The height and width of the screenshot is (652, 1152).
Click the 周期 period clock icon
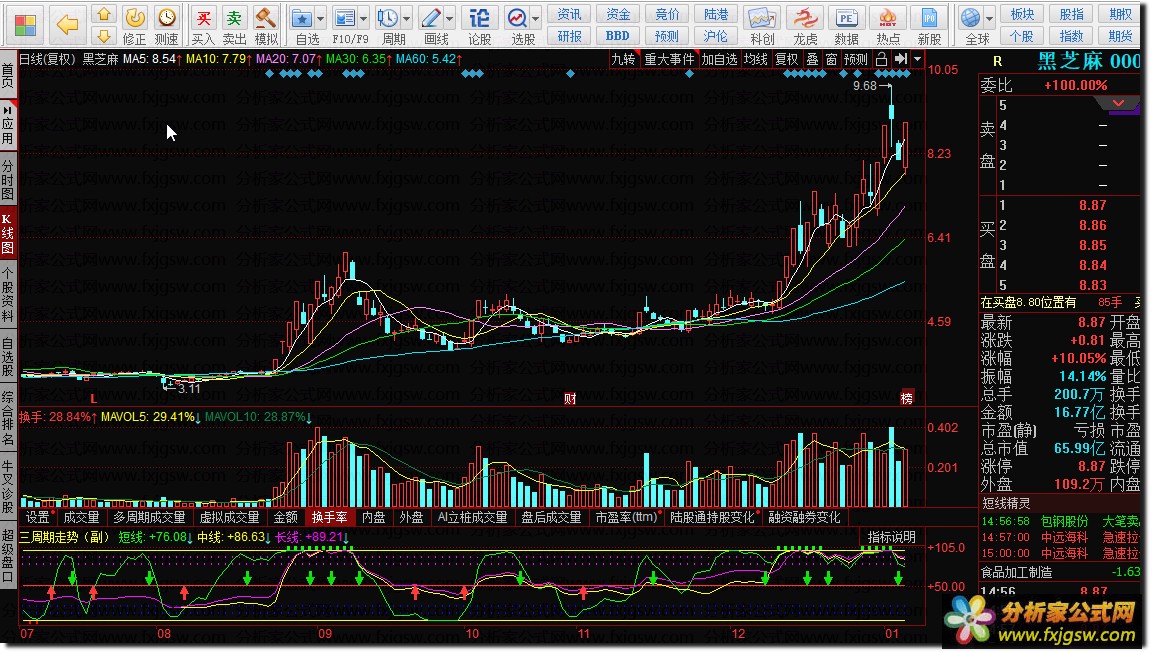(387, 18)
